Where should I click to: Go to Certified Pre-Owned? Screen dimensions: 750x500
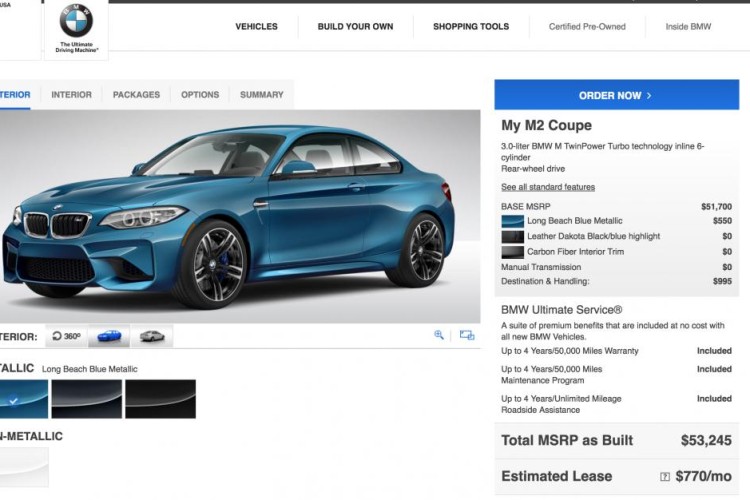coord(587,27)
